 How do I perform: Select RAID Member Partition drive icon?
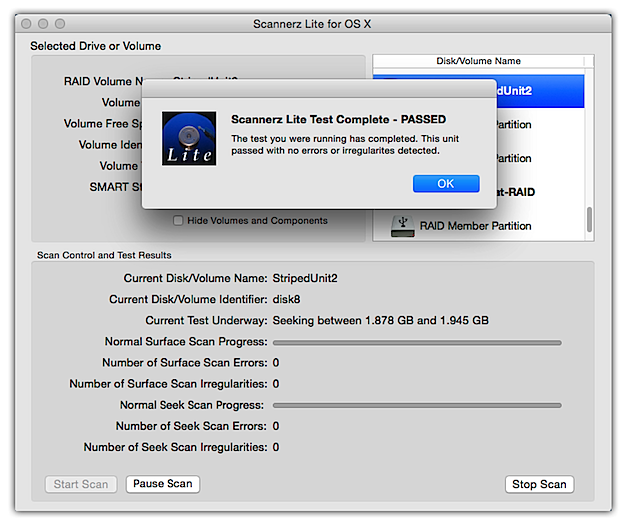(x=403, y=226)
